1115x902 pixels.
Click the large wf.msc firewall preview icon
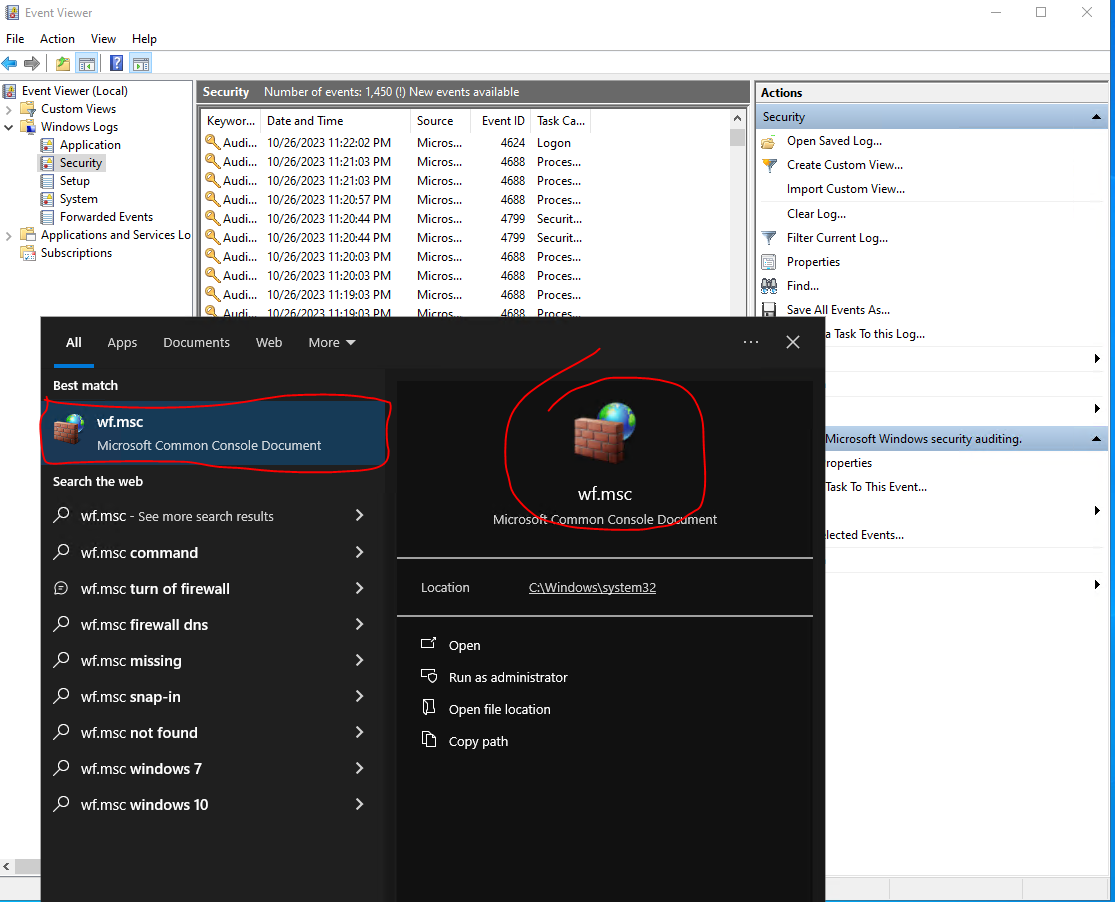(604, 433)
